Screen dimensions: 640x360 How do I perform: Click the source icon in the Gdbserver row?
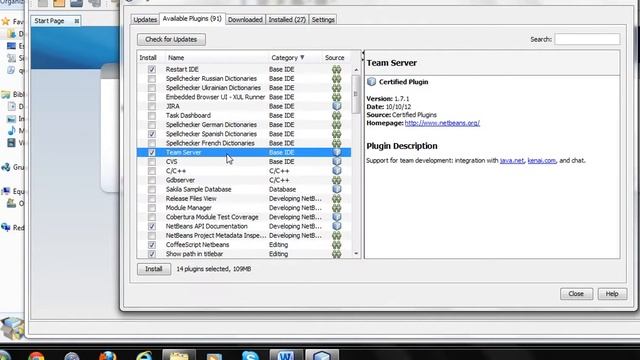336,180
